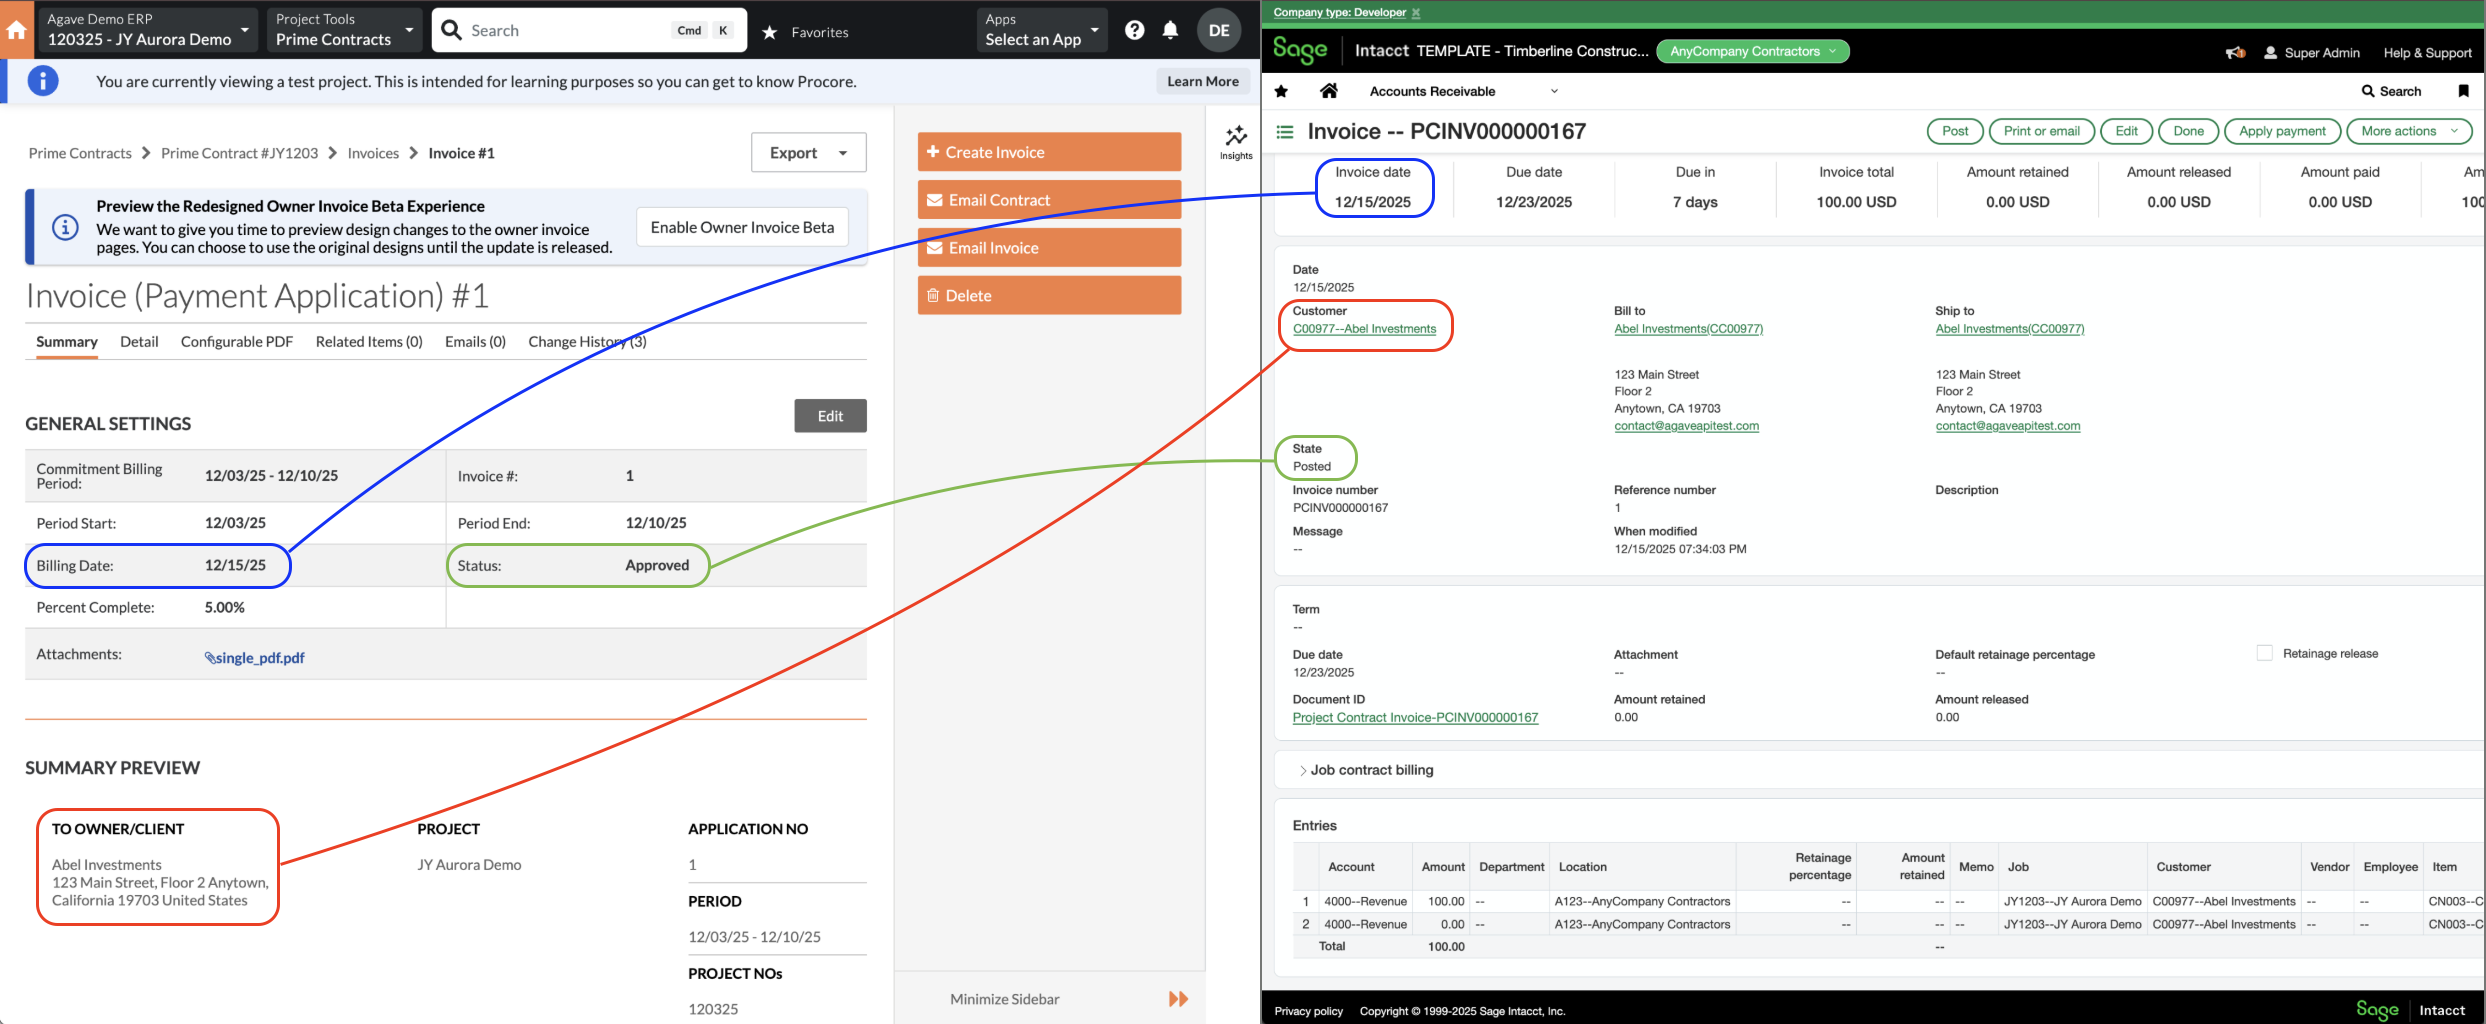The height and width of the screenshot is (1024, 2486).
Task: Enable the Retainage release checkbox
Action: (x=2264, y=652)
